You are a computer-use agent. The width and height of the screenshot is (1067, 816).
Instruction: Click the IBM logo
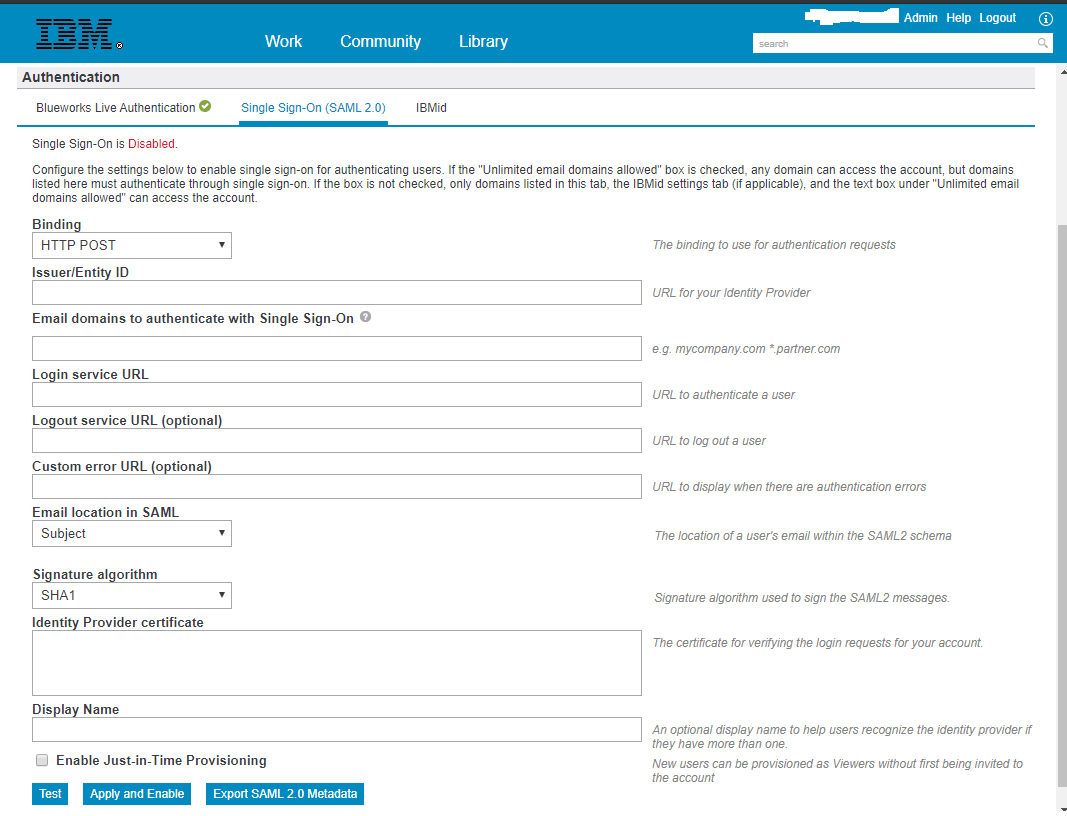pos(79,34)
